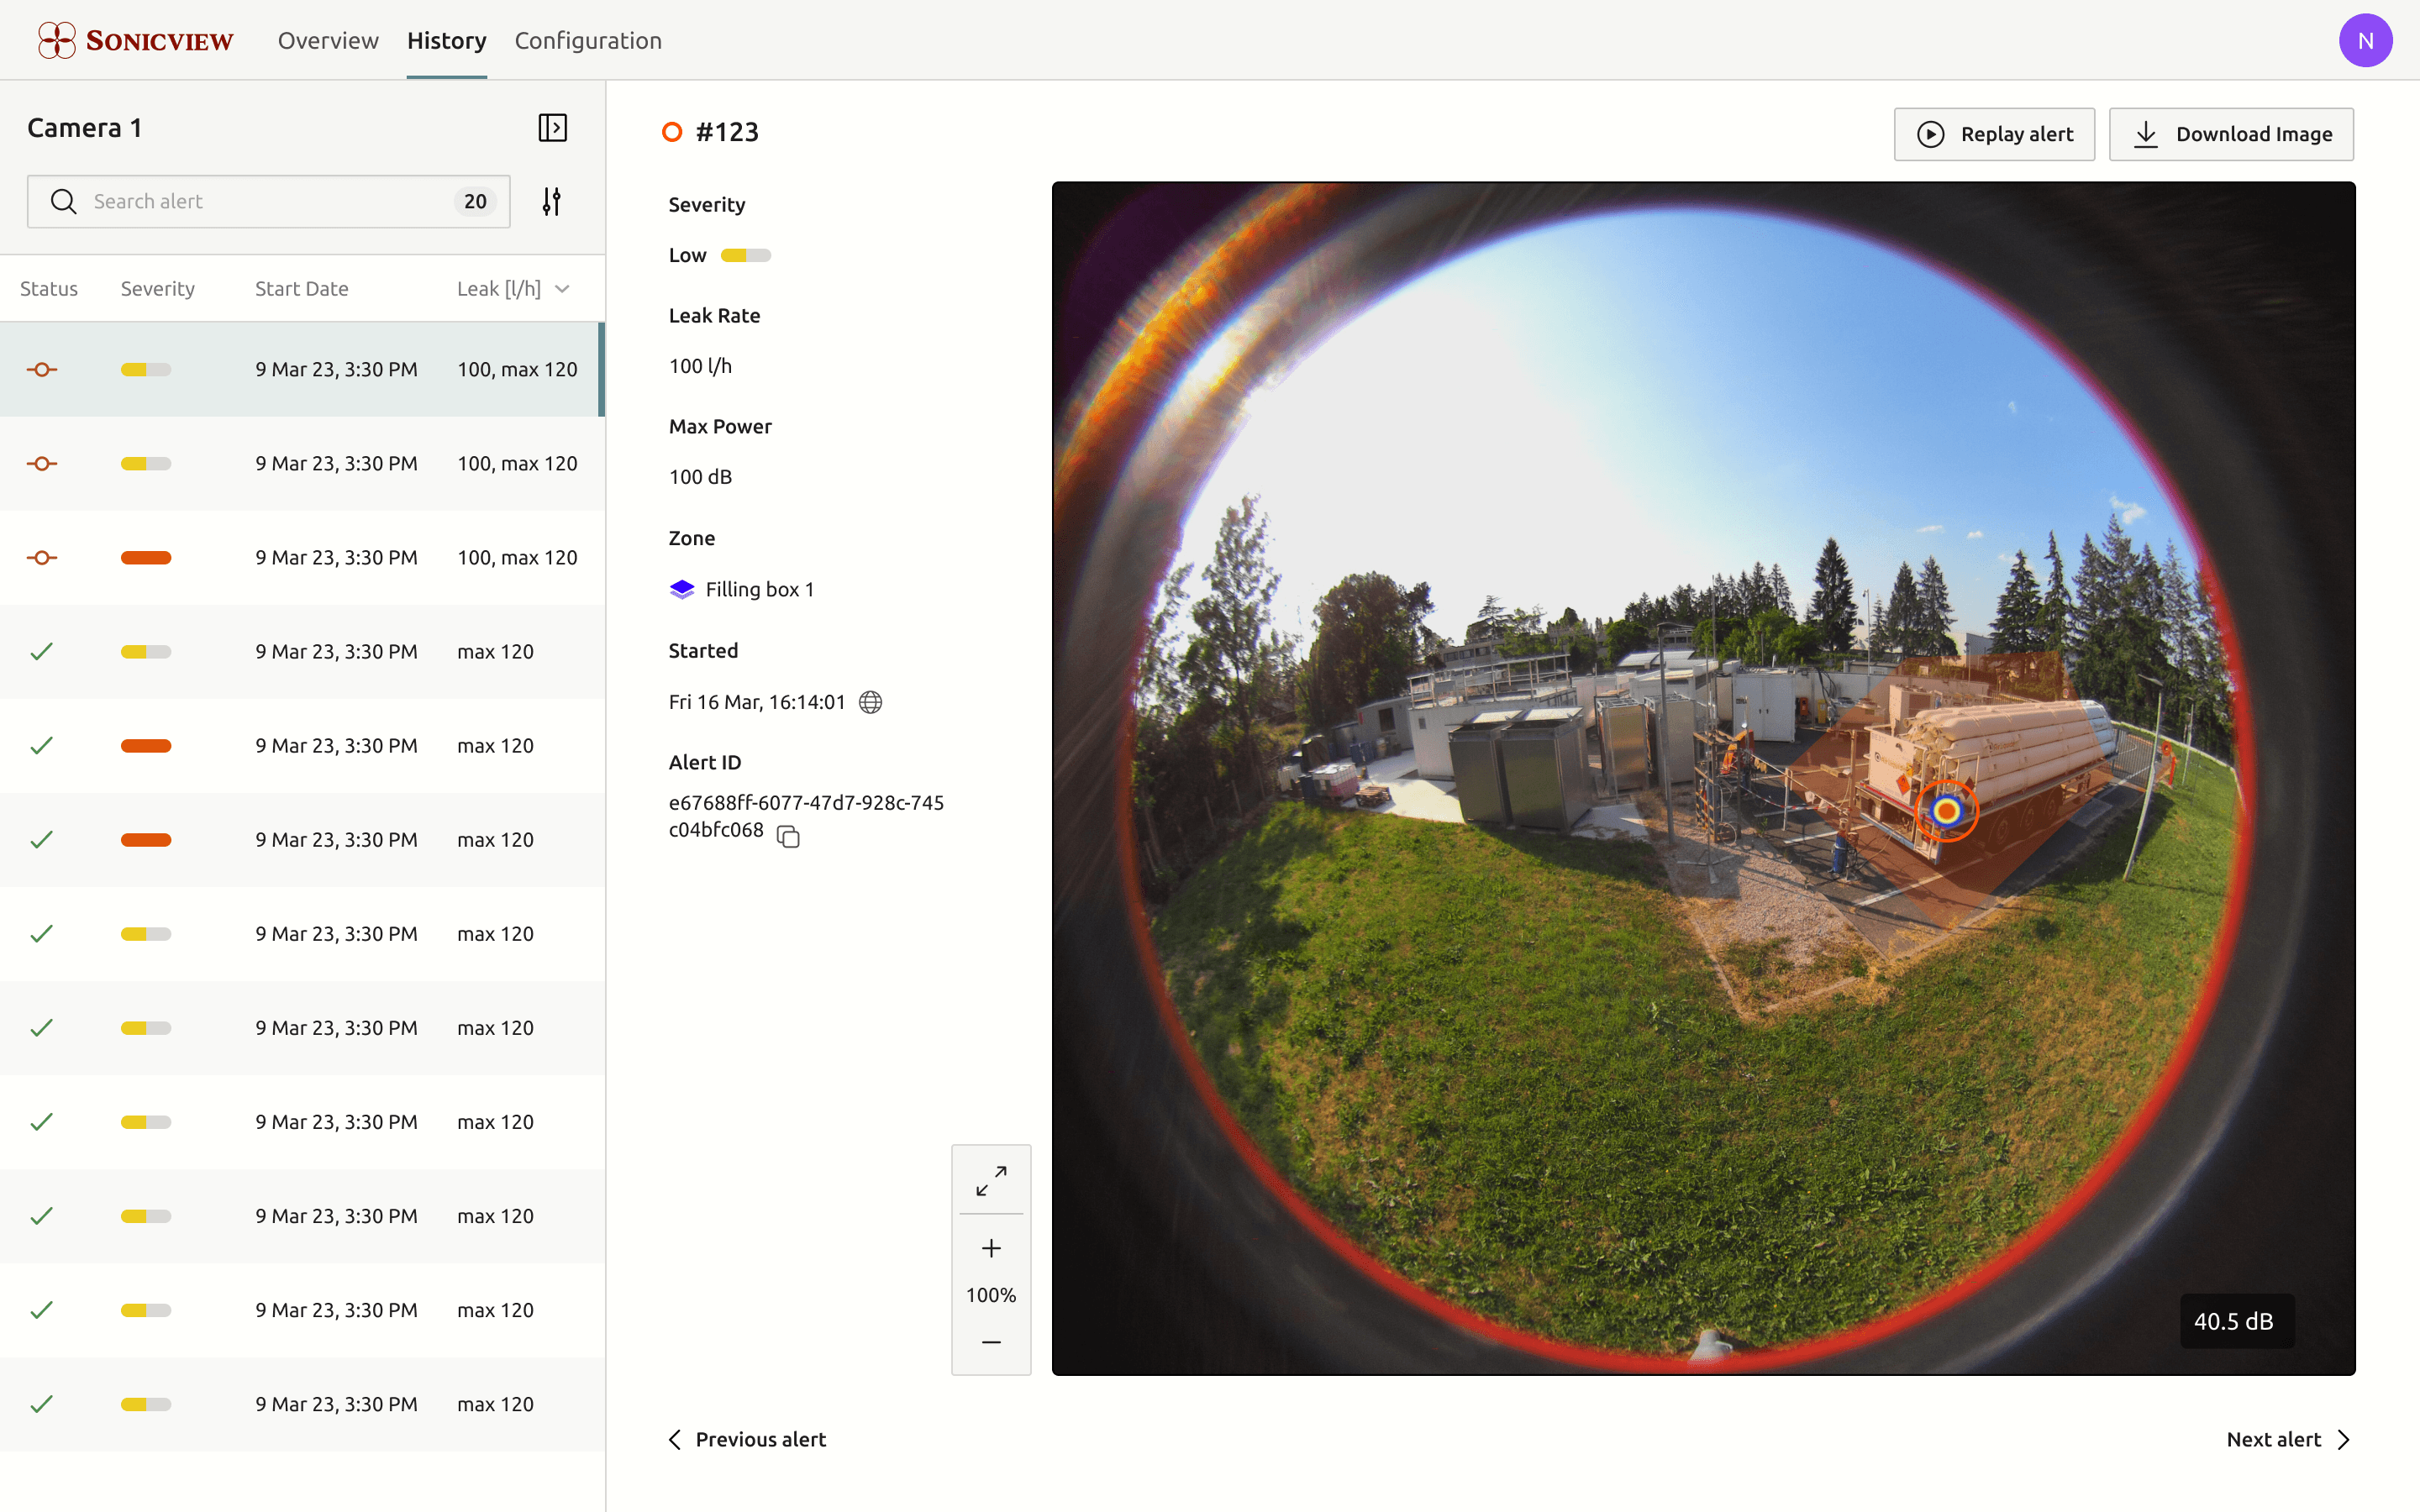
Task: Open the user avatar N menu
Action: [2365, 40]
